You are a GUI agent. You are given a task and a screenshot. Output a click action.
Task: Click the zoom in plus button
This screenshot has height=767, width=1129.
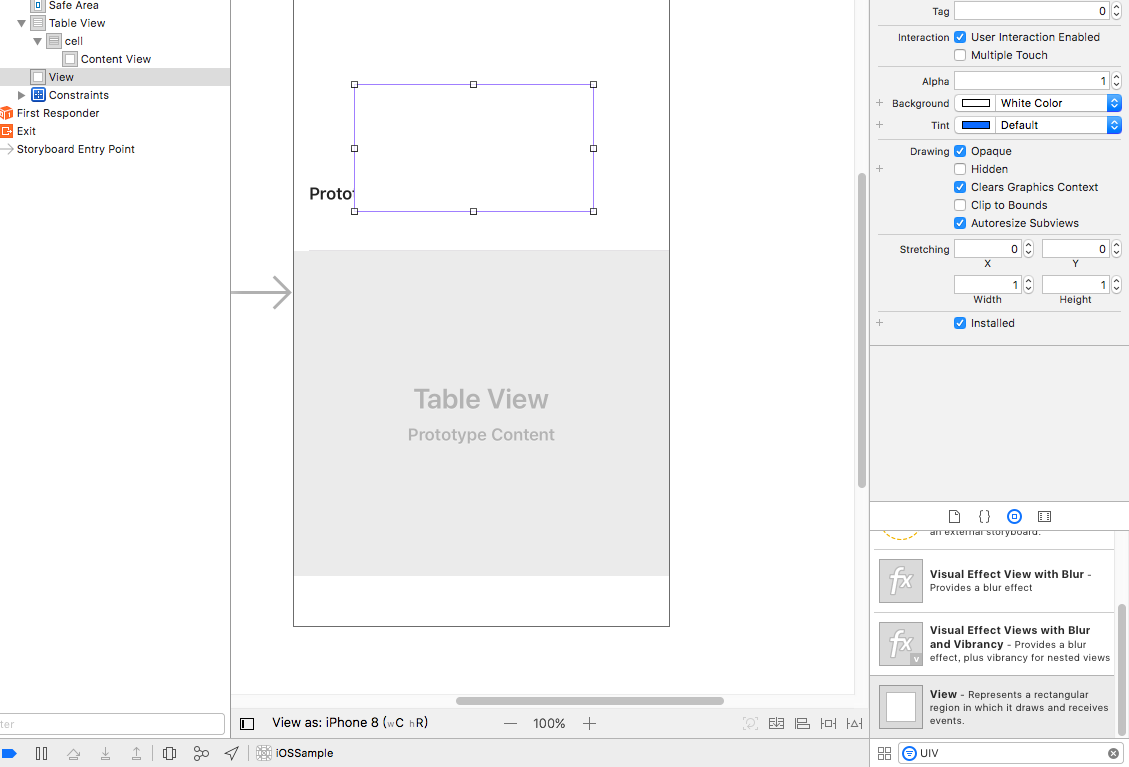589,723
